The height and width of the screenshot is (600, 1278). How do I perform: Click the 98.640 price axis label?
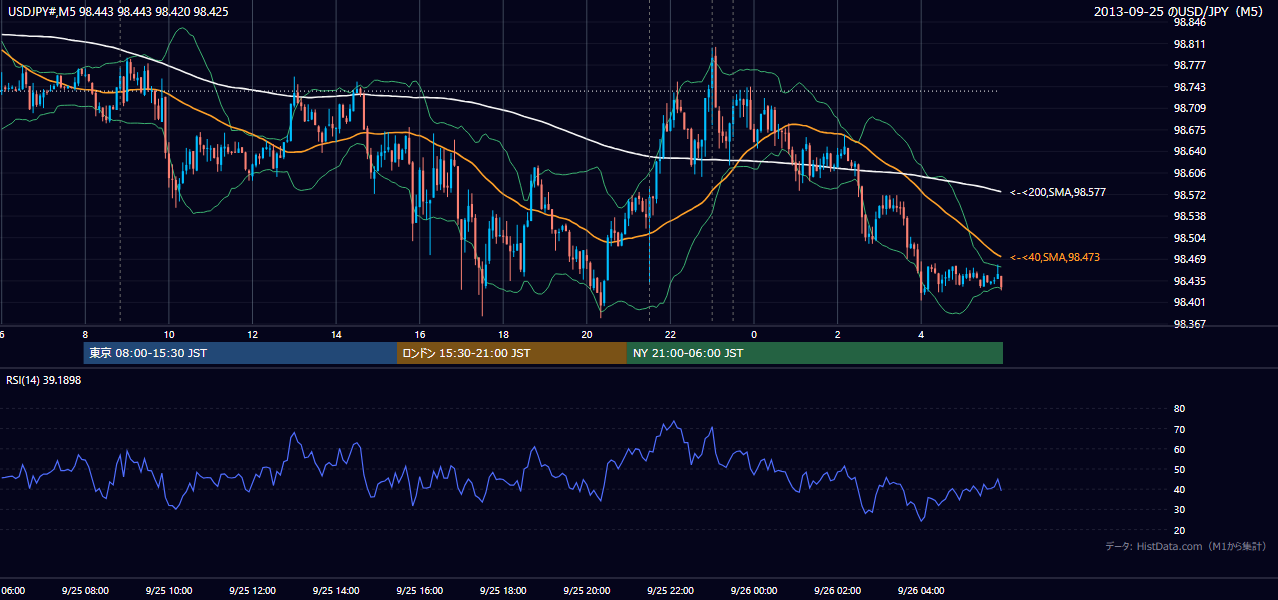click(x=1189, y=152)
